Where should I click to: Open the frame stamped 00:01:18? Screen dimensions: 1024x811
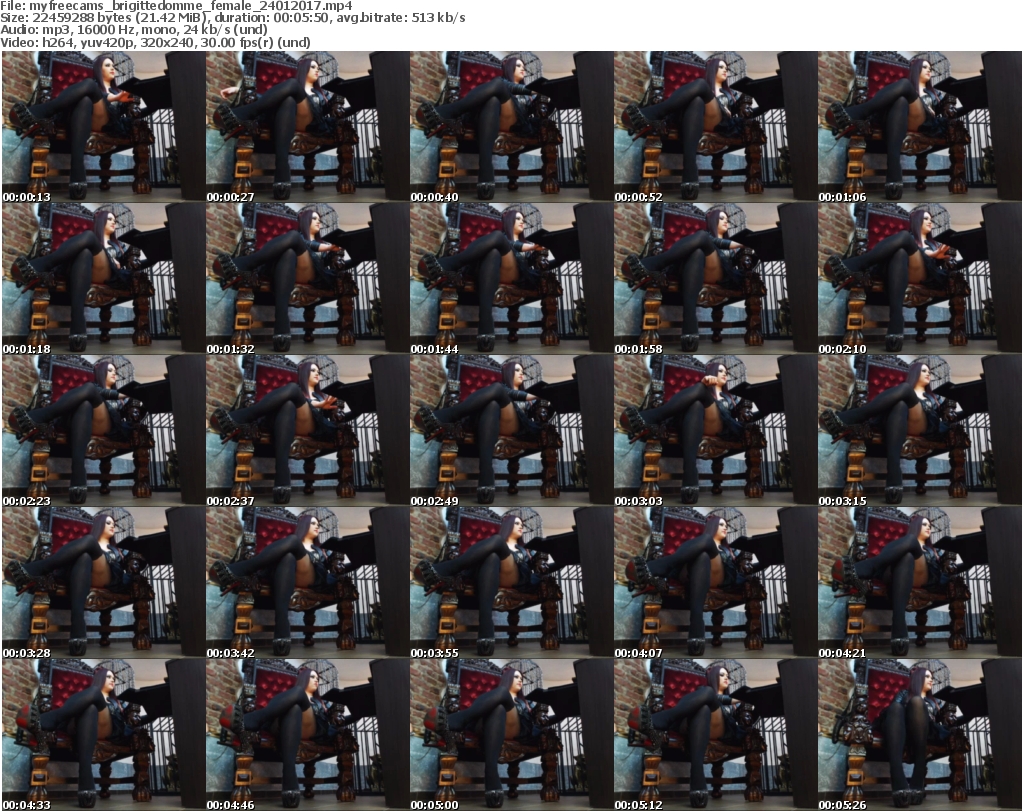point(103,278)
